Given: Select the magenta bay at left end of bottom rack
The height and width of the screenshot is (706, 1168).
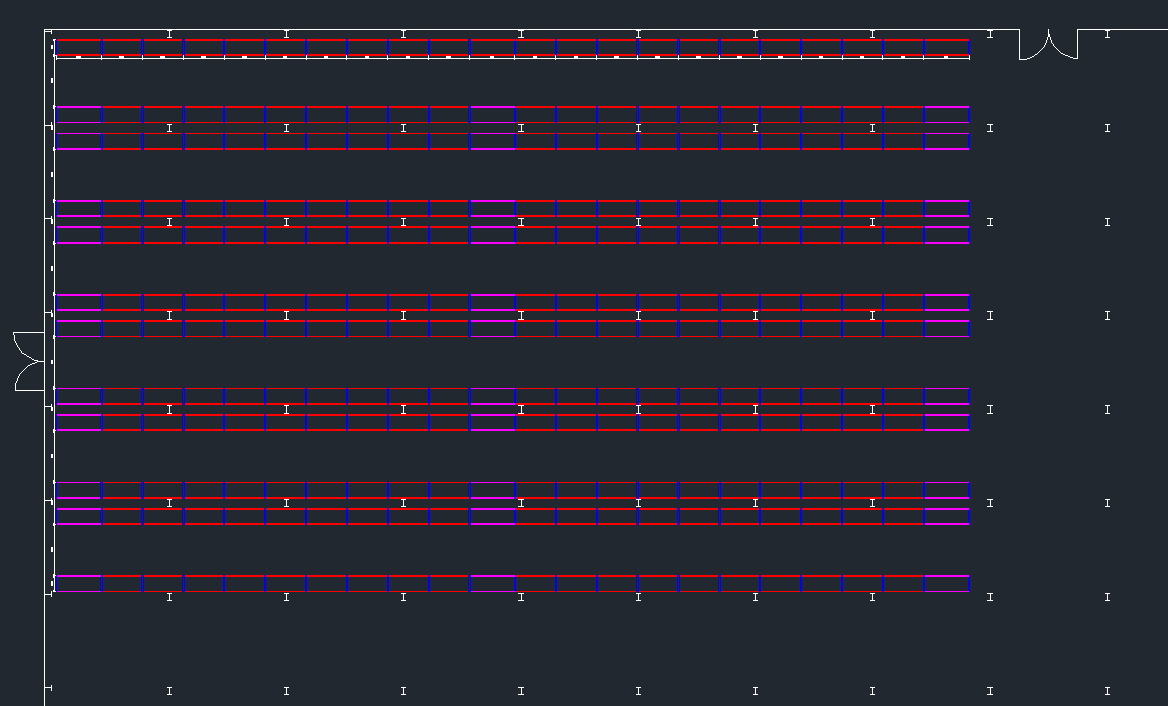Looking at the screenshot, I should point(78,583).
